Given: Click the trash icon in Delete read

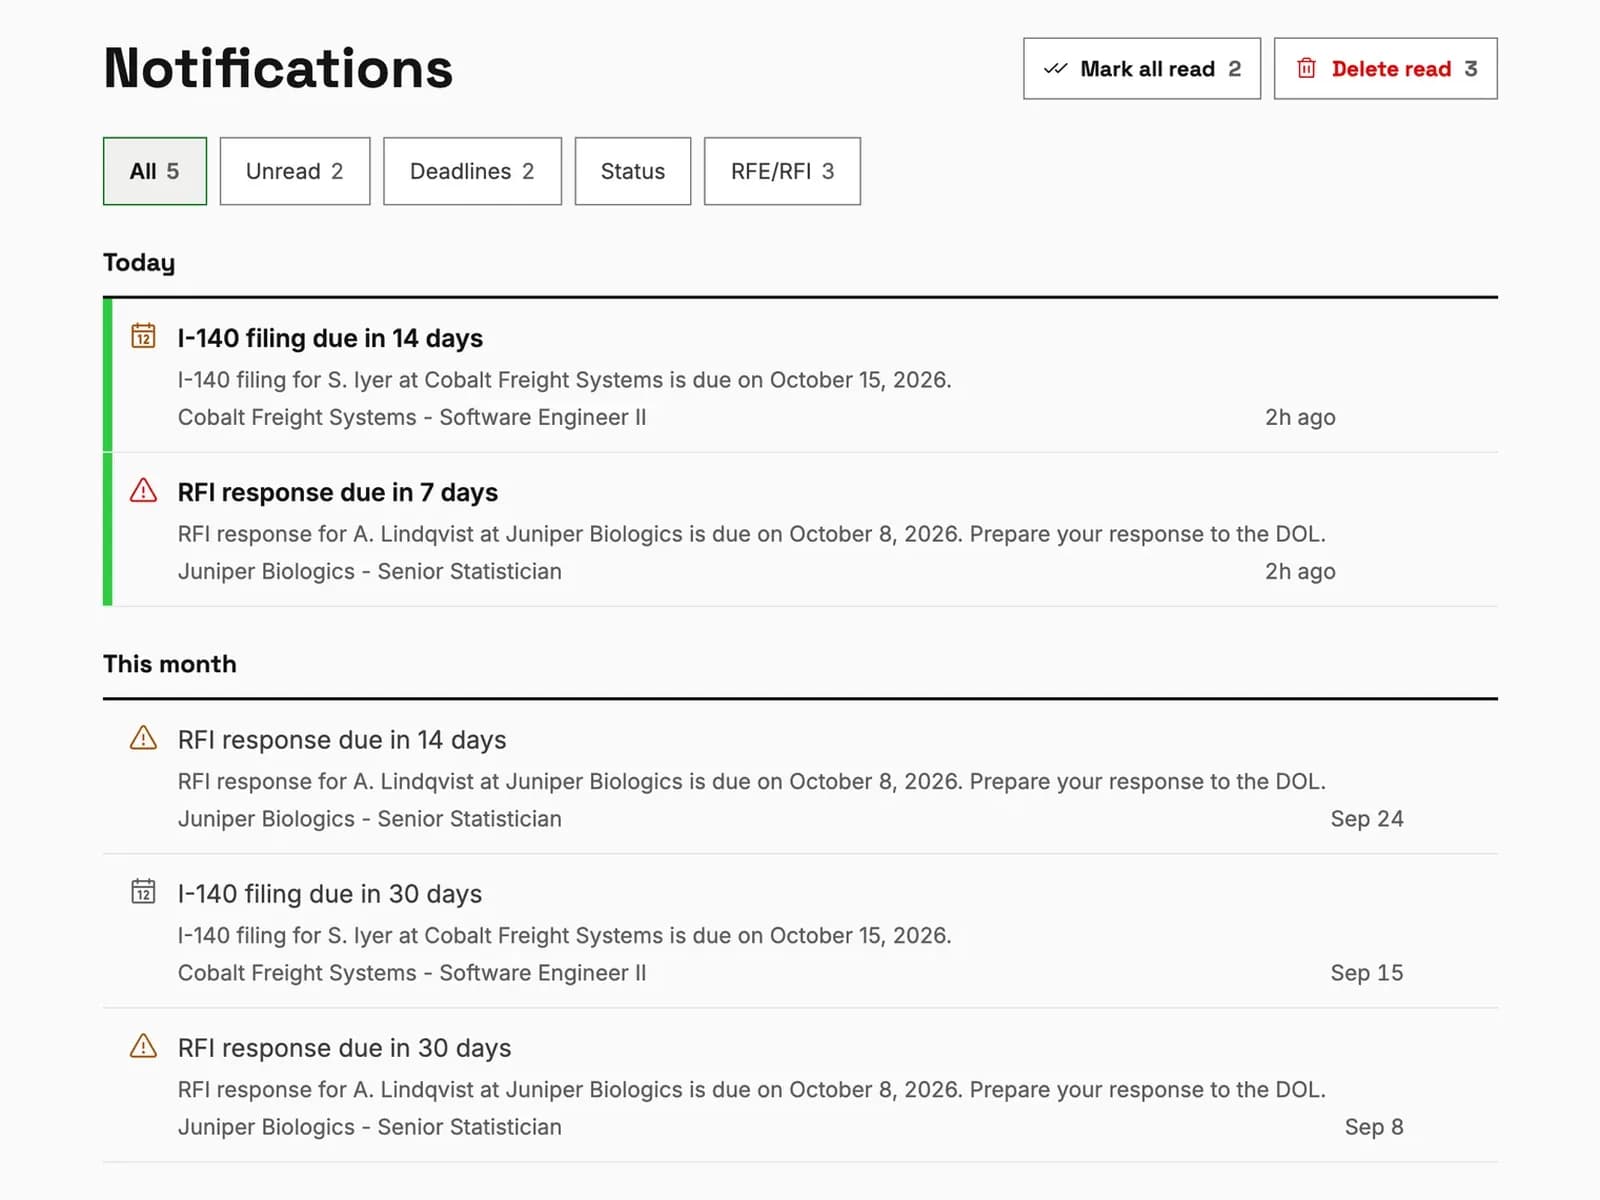Looking at the screenshot, I should [x=1306, y=68].
